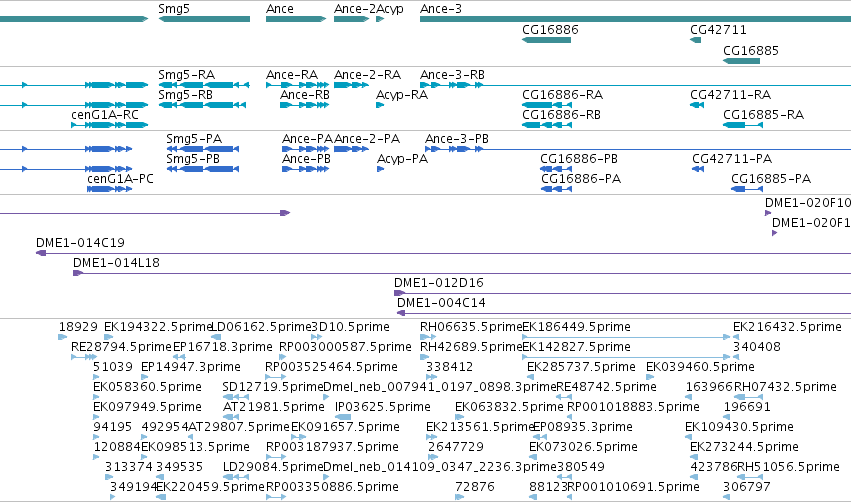Click the cenG1A-RC transcript label
This screenshot has height=502, width=851.
point(105,115)
